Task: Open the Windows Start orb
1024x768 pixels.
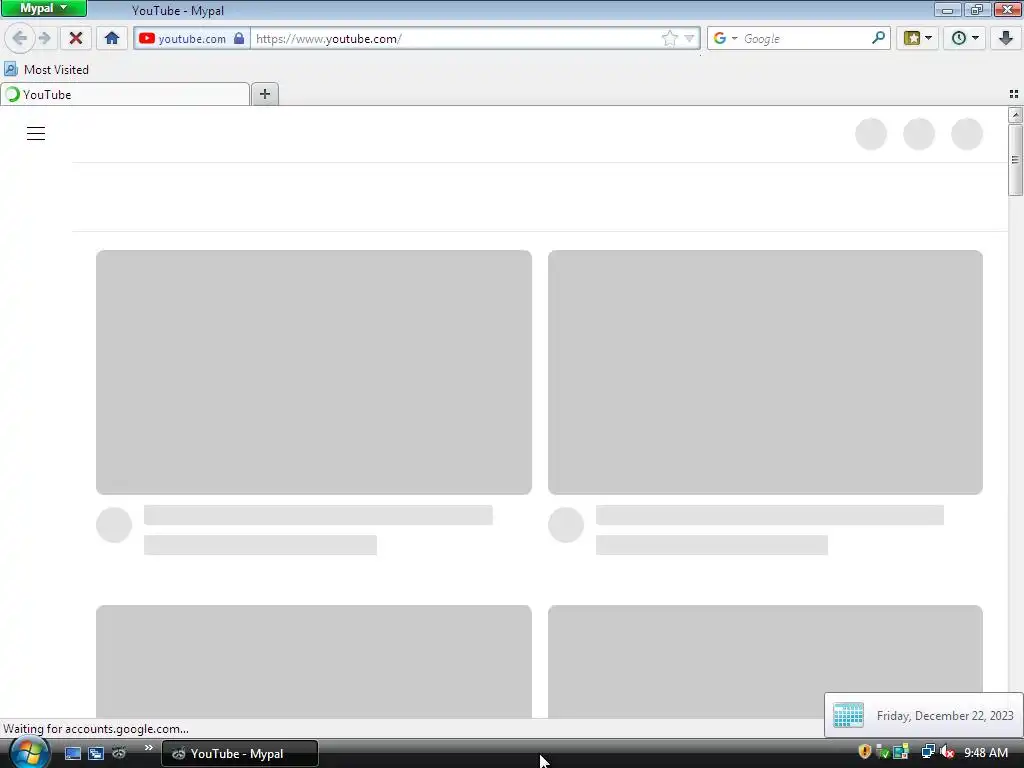Action: point(28,753)
